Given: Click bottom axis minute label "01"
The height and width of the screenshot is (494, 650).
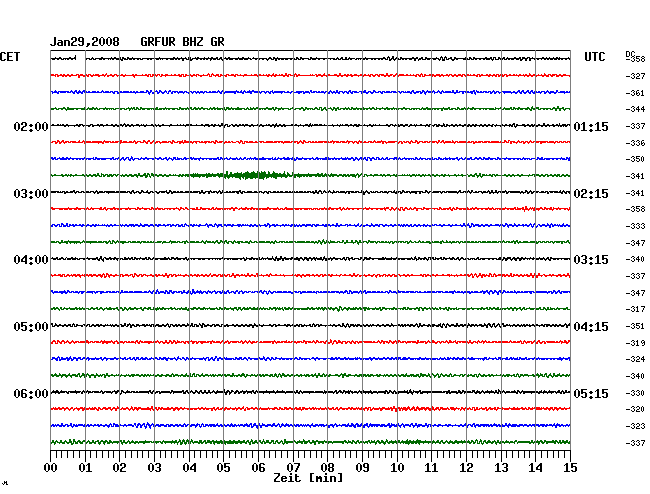Looking at the screenshot, I should click(85, 468).
